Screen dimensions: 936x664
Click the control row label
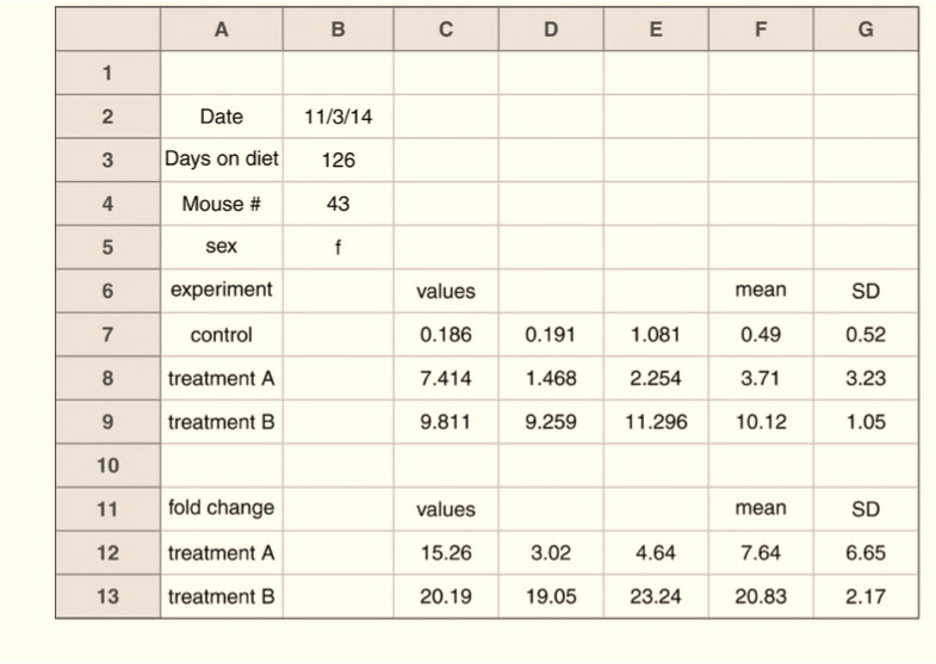221,335
